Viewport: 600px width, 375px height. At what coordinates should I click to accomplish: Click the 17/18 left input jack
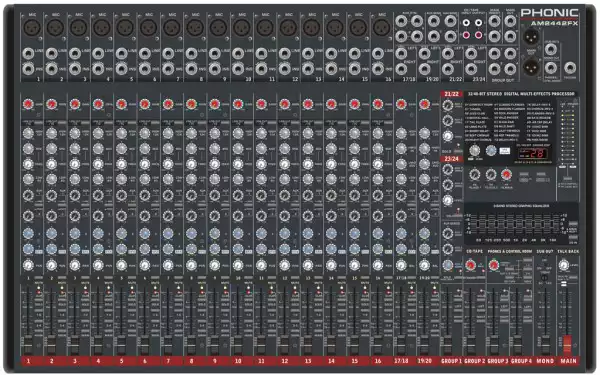pyautogui.click(x=401, y=54)
